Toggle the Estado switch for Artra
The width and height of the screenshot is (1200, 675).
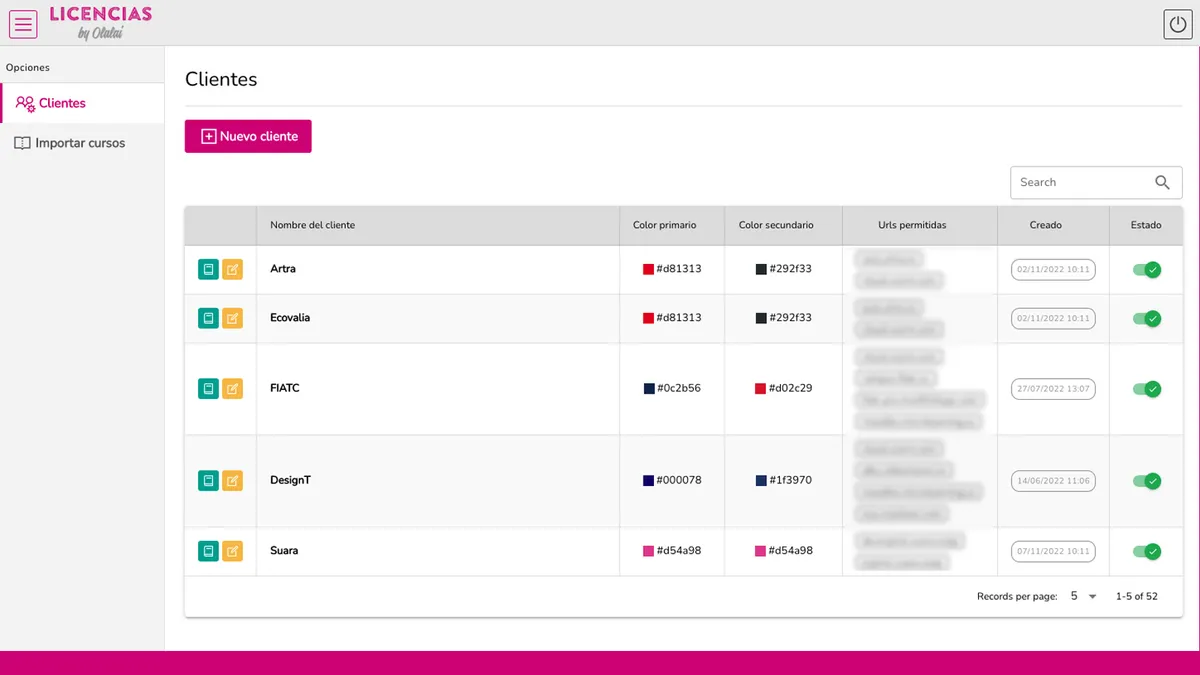tap(1147, 269)
